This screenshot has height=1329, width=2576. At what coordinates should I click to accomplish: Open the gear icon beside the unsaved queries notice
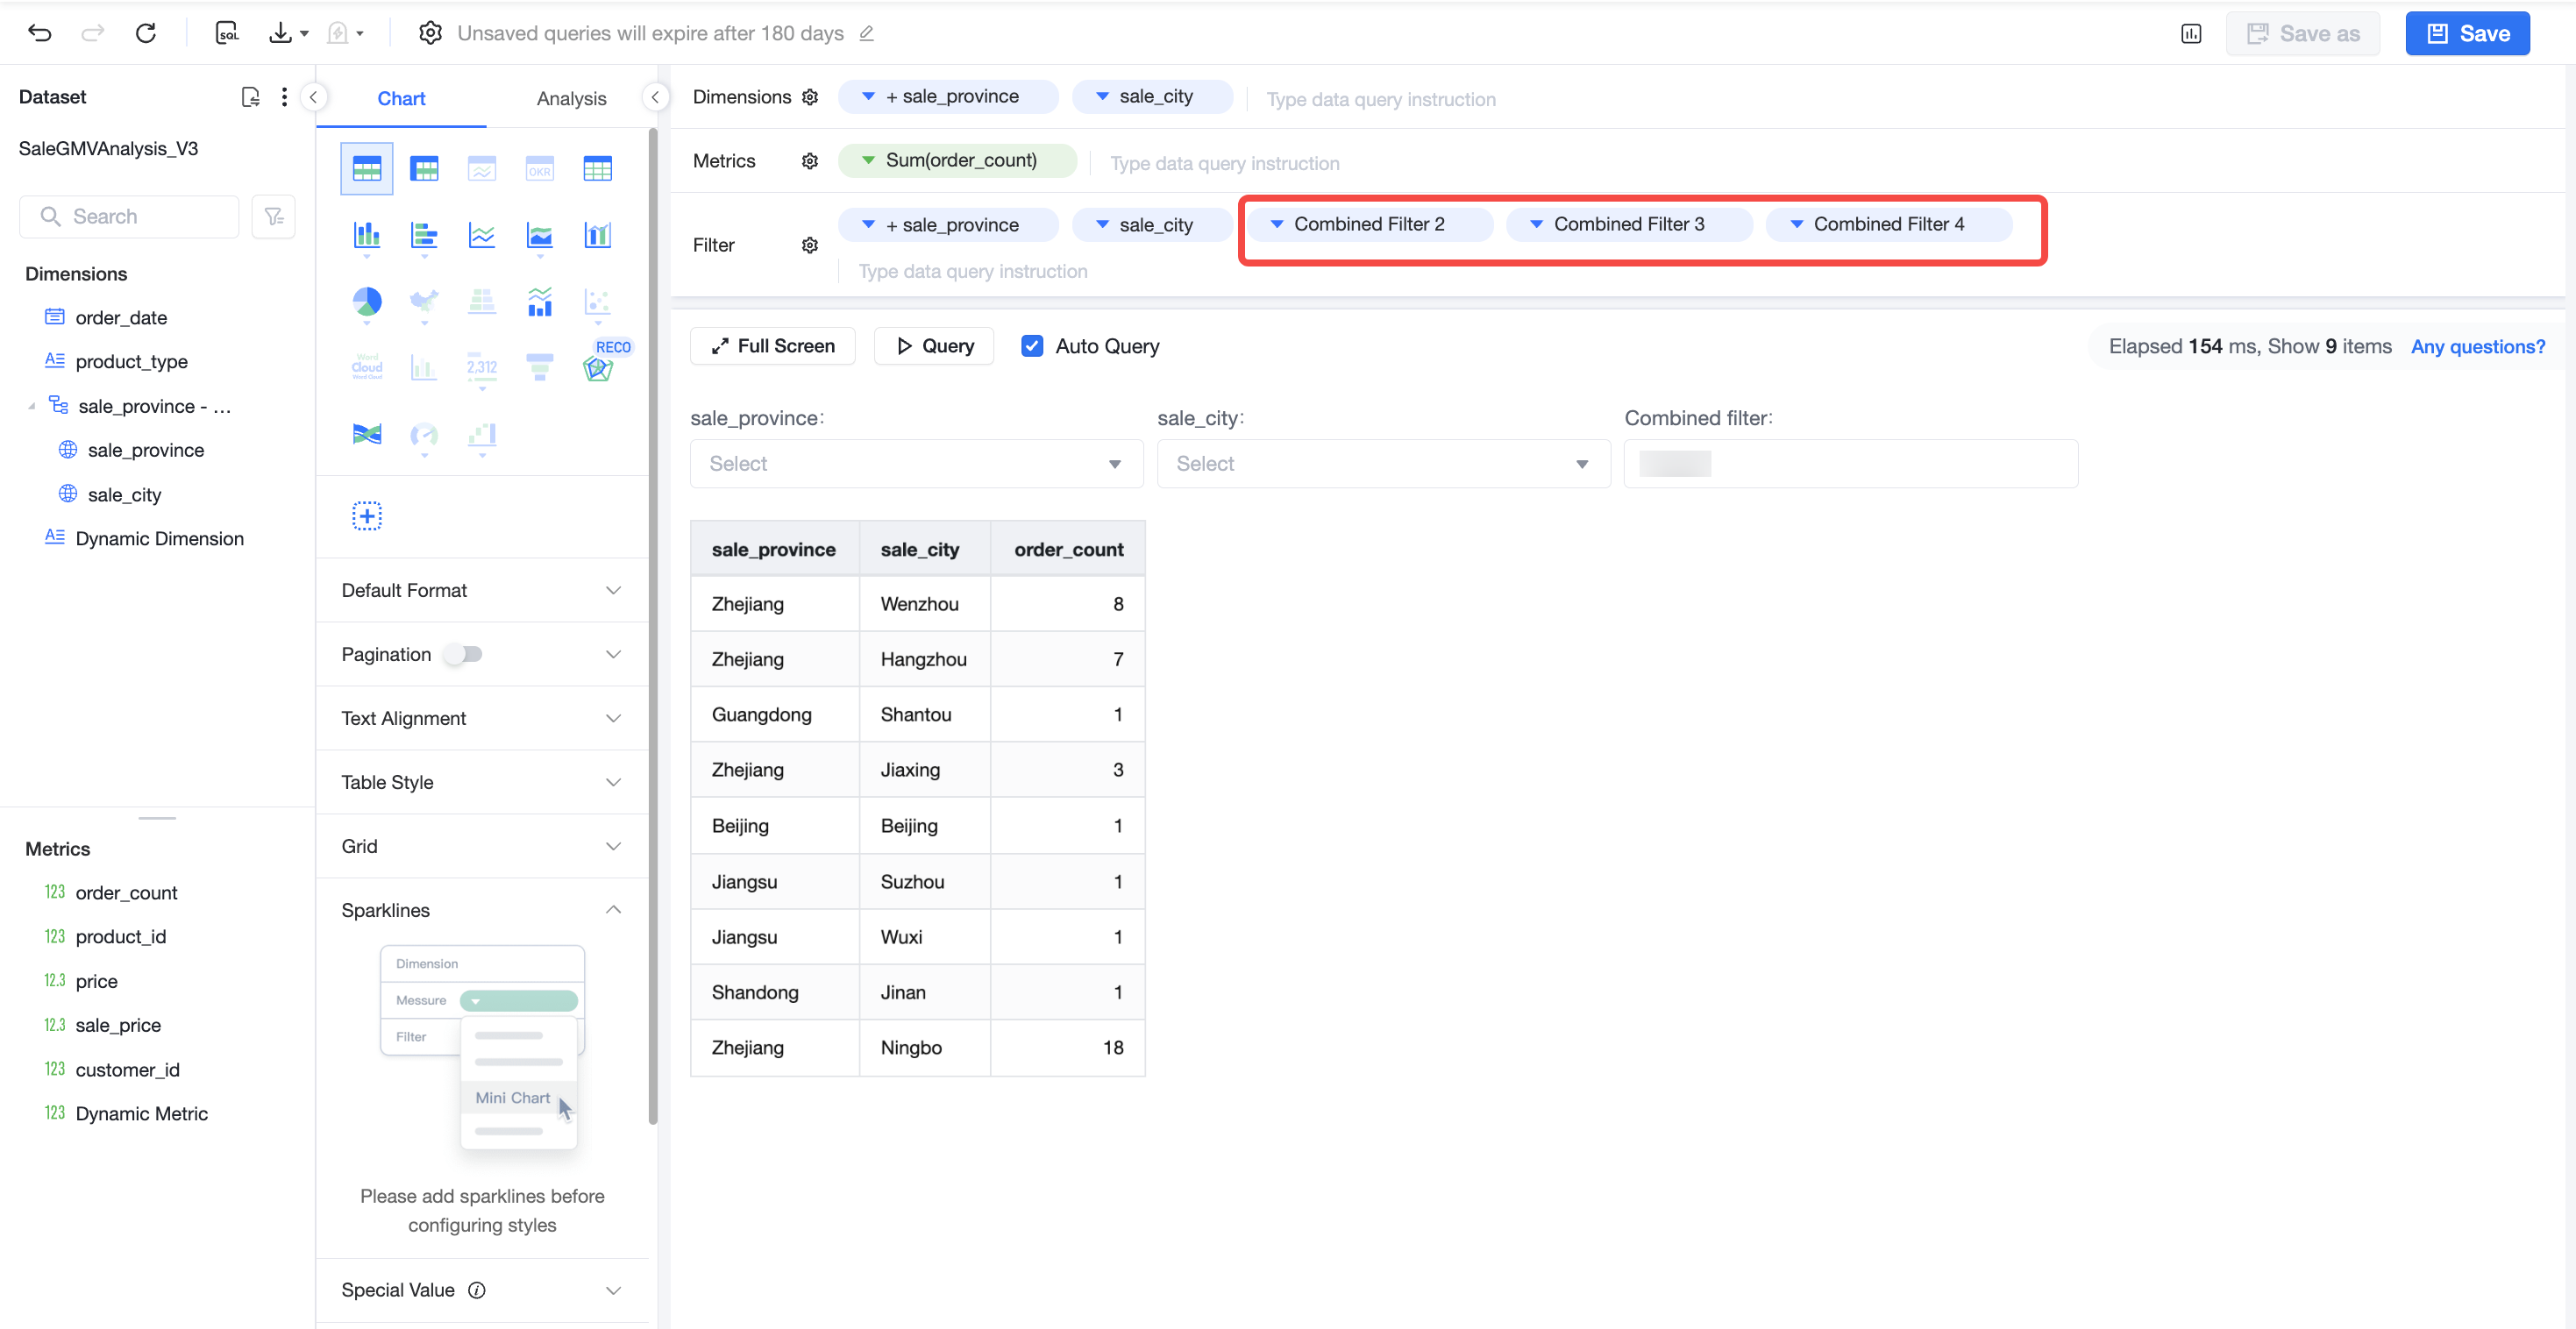pos(430,33)
